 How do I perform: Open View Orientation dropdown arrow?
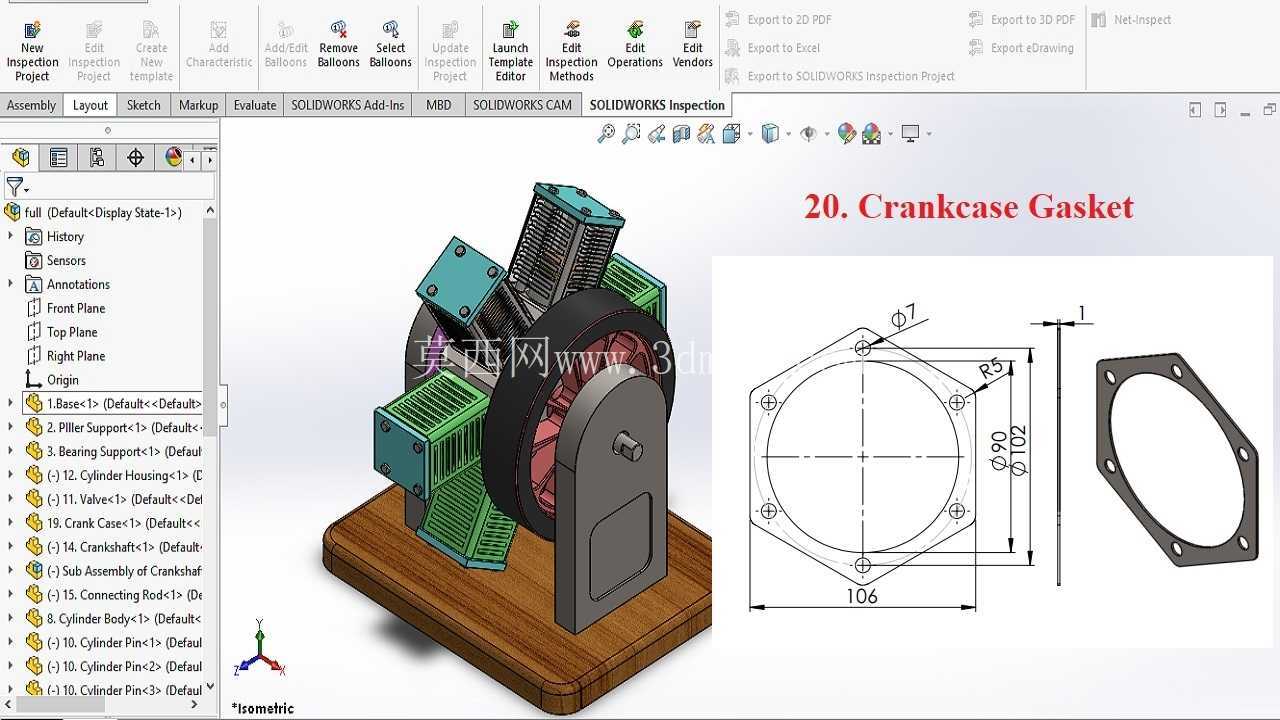750,134
